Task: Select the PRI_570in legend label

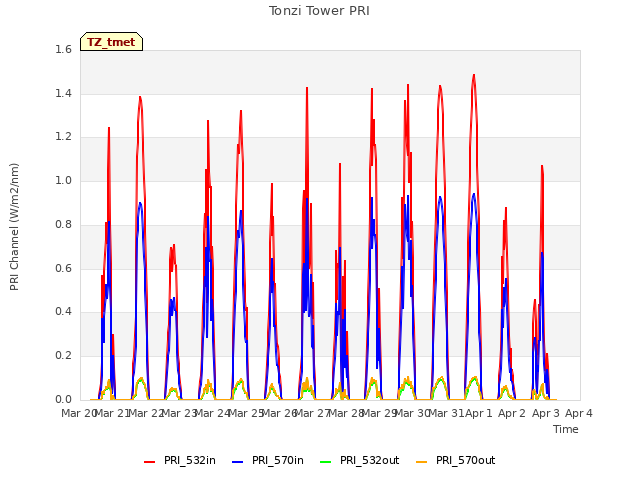Action: click(278, 460)
